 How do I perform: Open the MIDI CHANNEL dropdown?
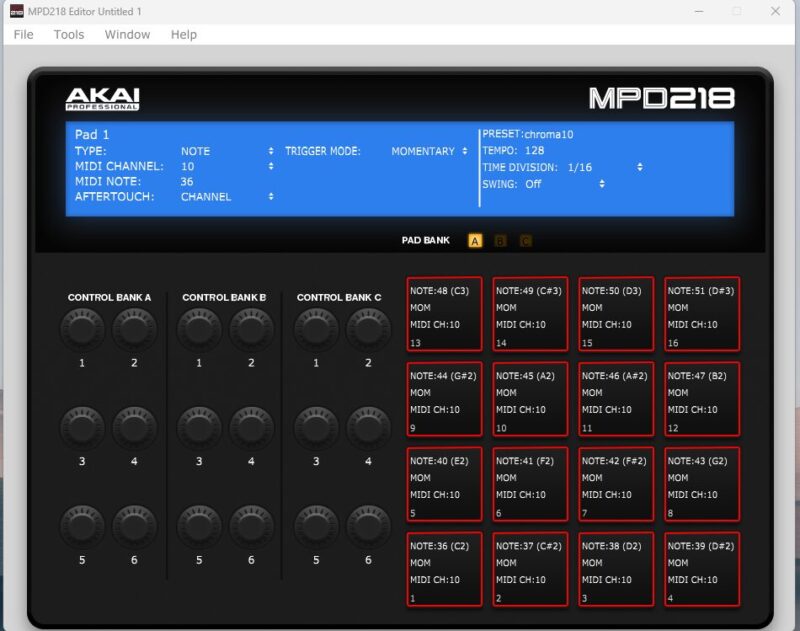pos(227,167)
